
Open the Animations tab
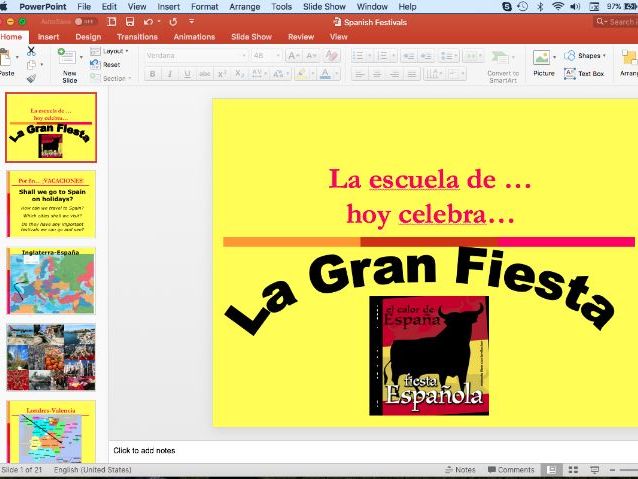194,37
